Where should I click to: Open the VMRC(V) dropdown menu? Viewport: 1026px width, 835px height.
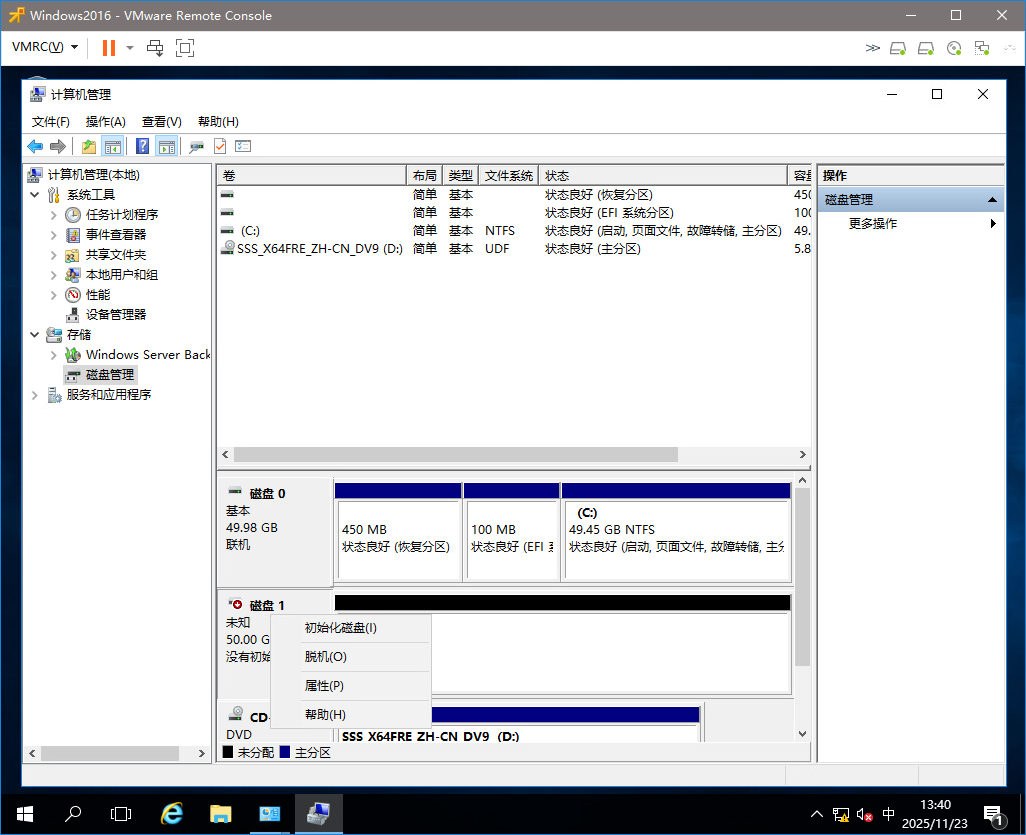[44, 47]
